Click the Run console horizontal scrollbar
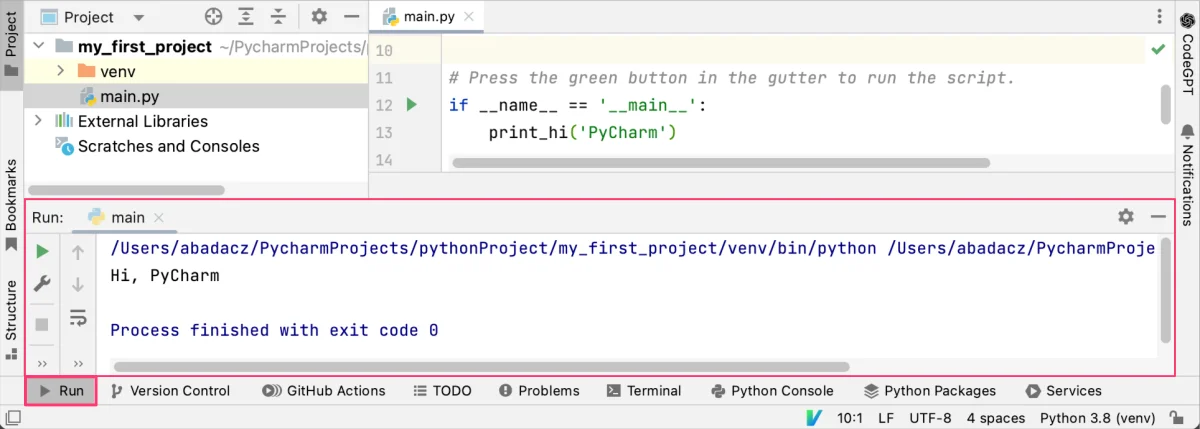 coord(481,367)
